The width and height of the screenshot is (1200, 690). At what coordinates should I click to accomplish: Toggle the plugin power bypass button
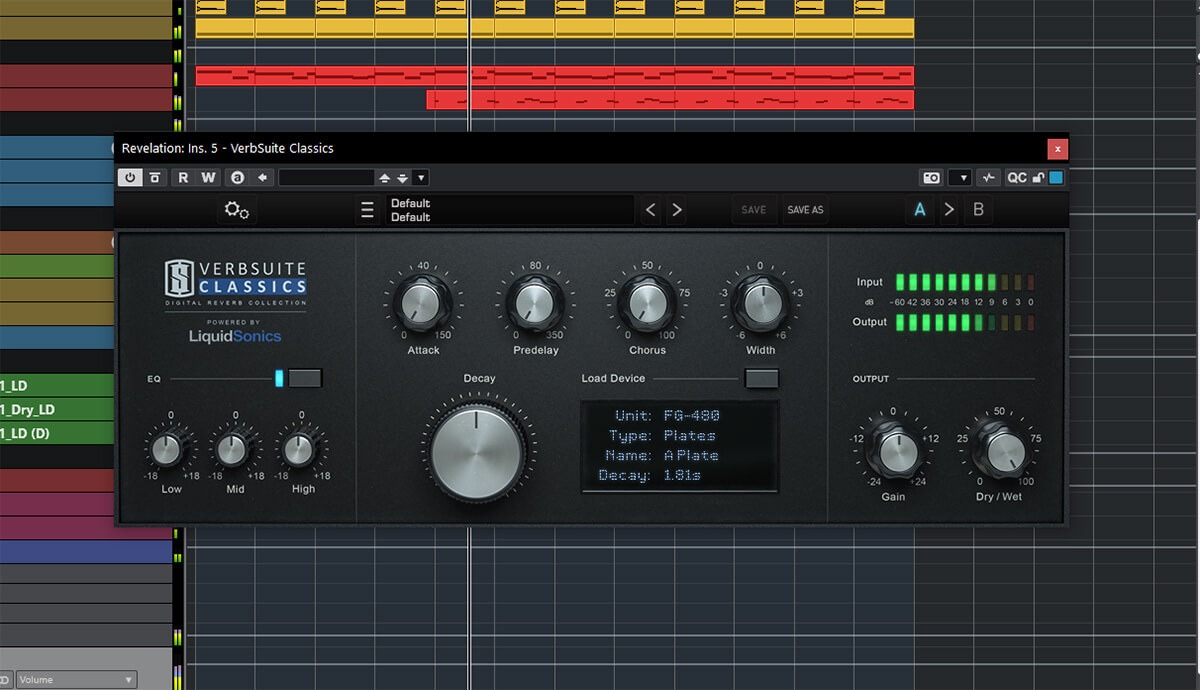130,178
